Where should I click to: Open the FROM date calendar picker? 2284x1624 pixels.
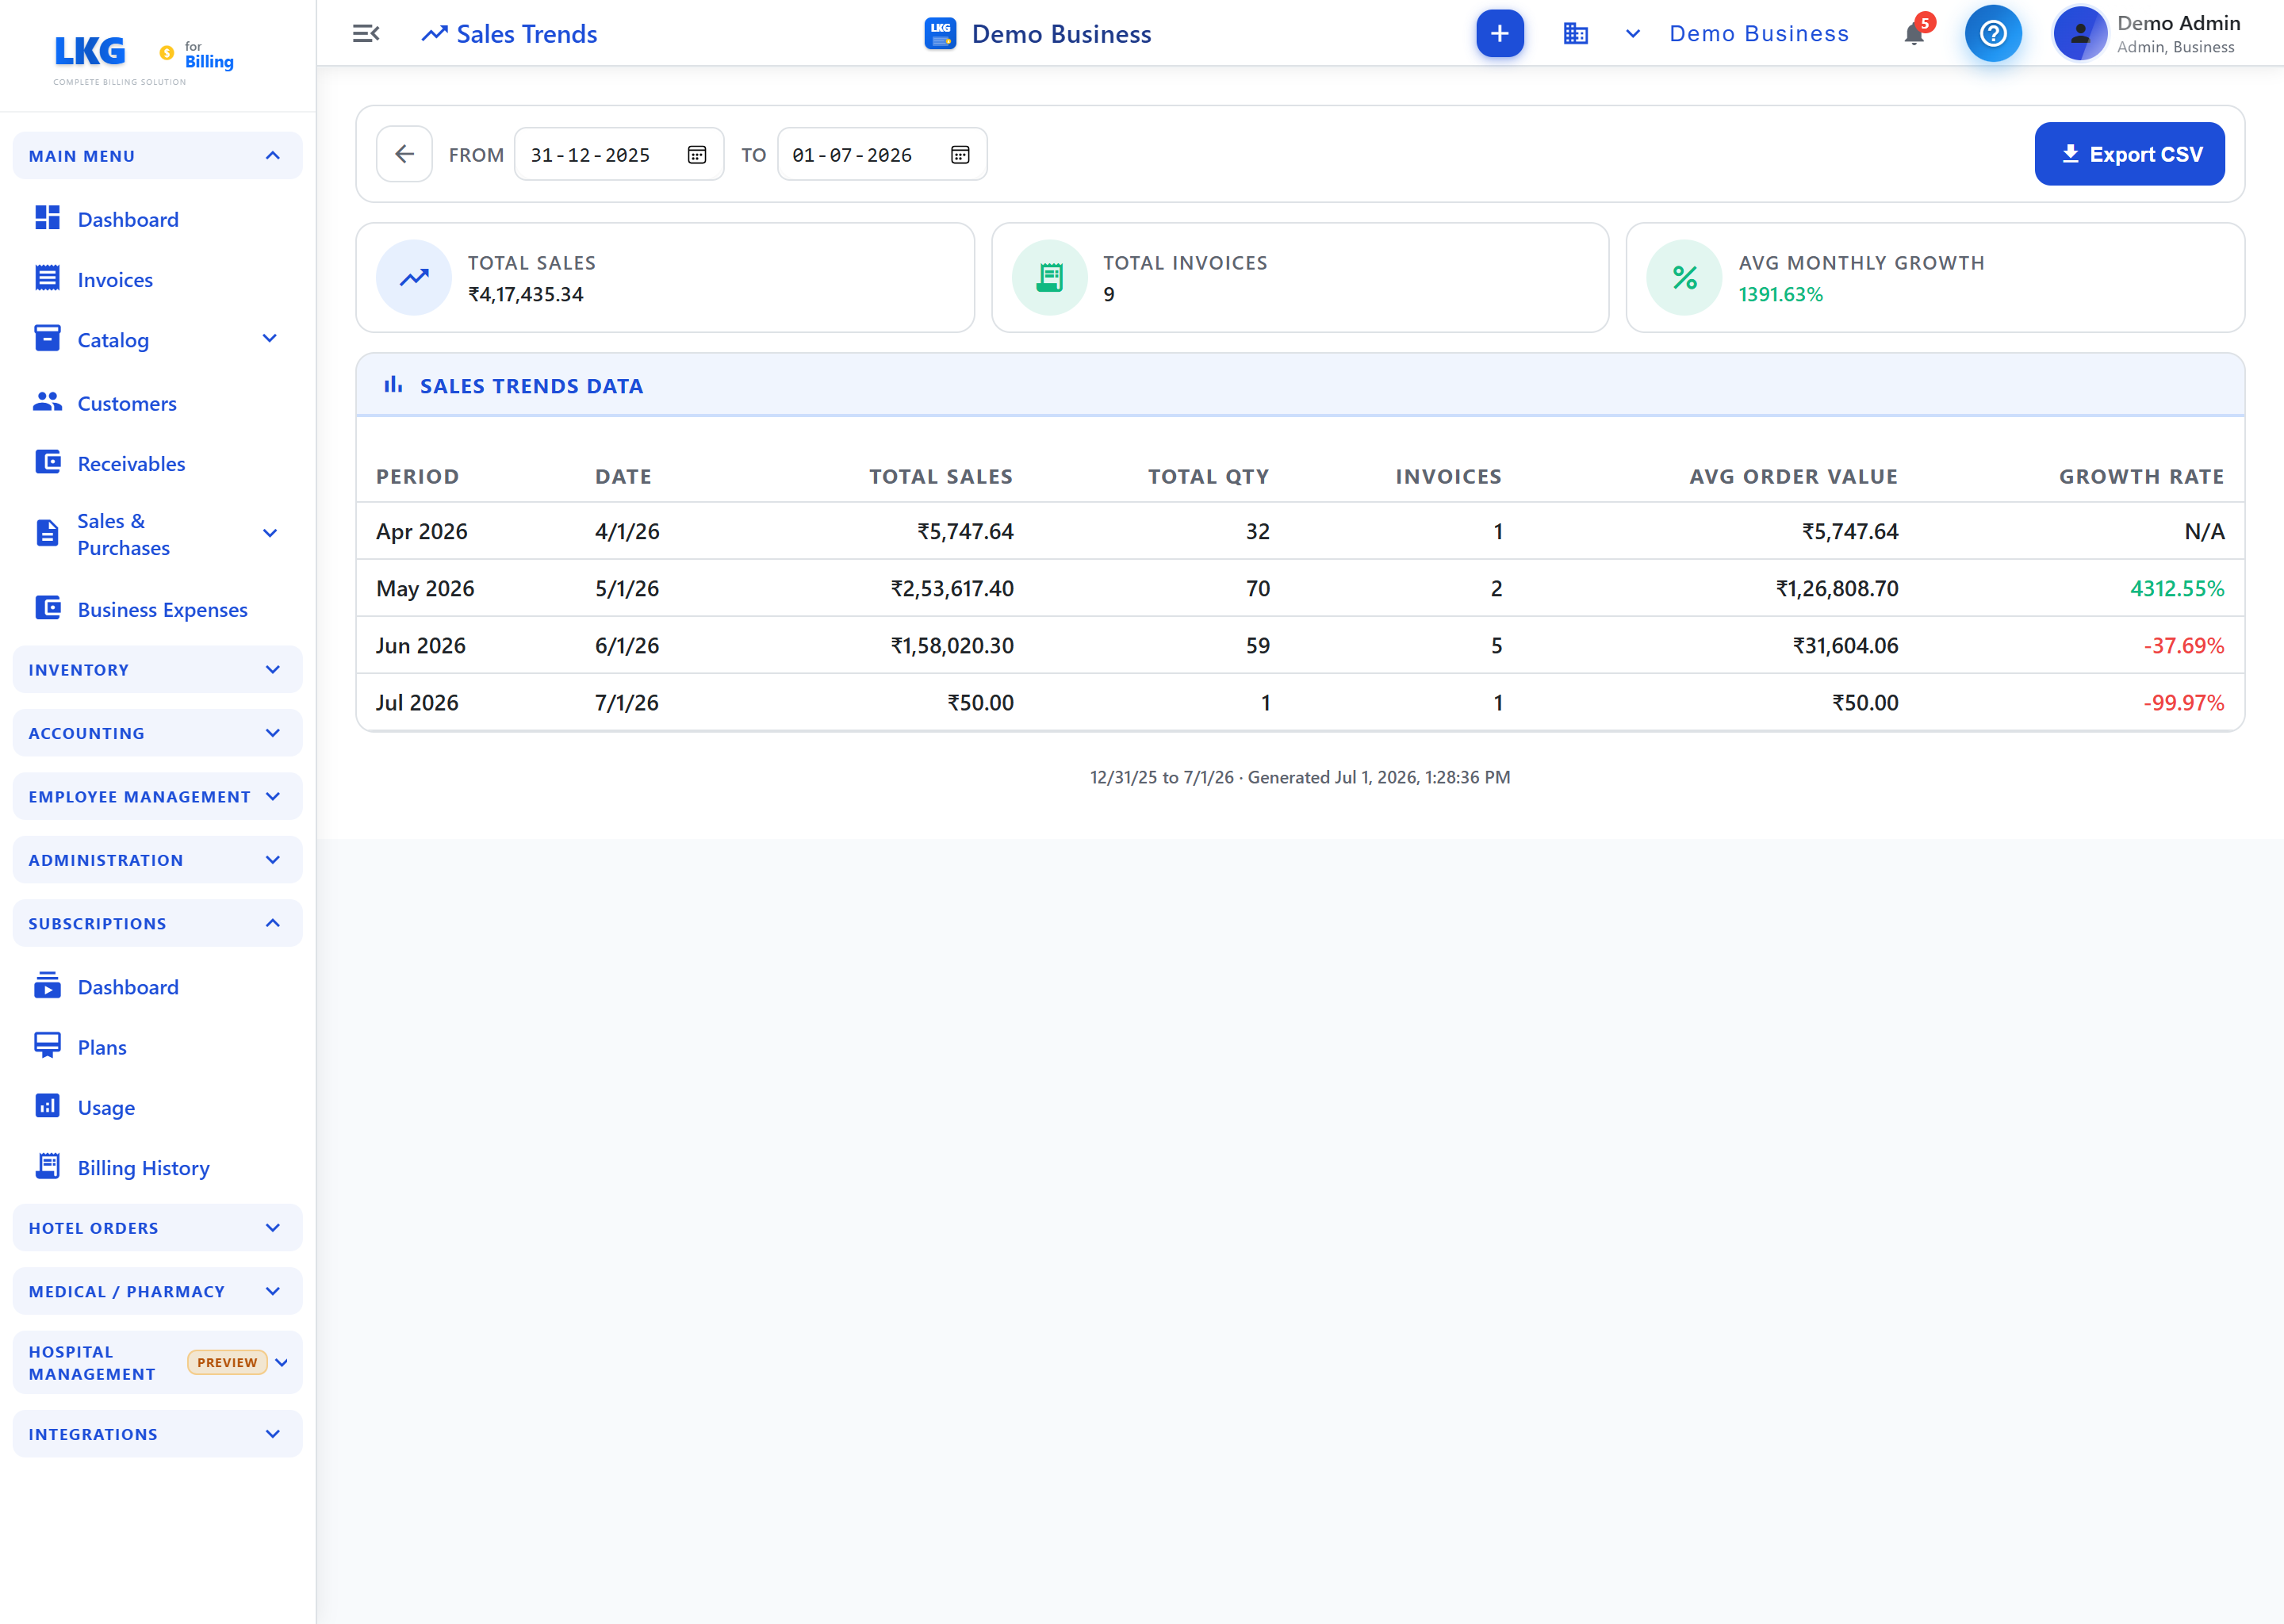pos(697,155)
